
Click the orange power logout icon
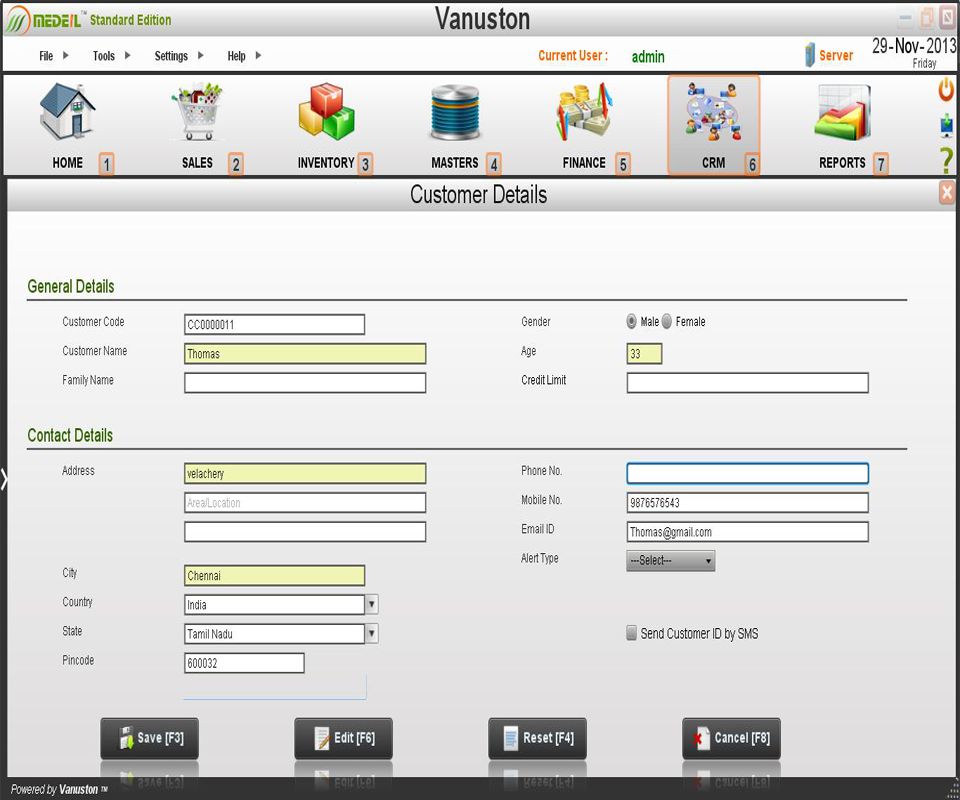tap(947, 89)
